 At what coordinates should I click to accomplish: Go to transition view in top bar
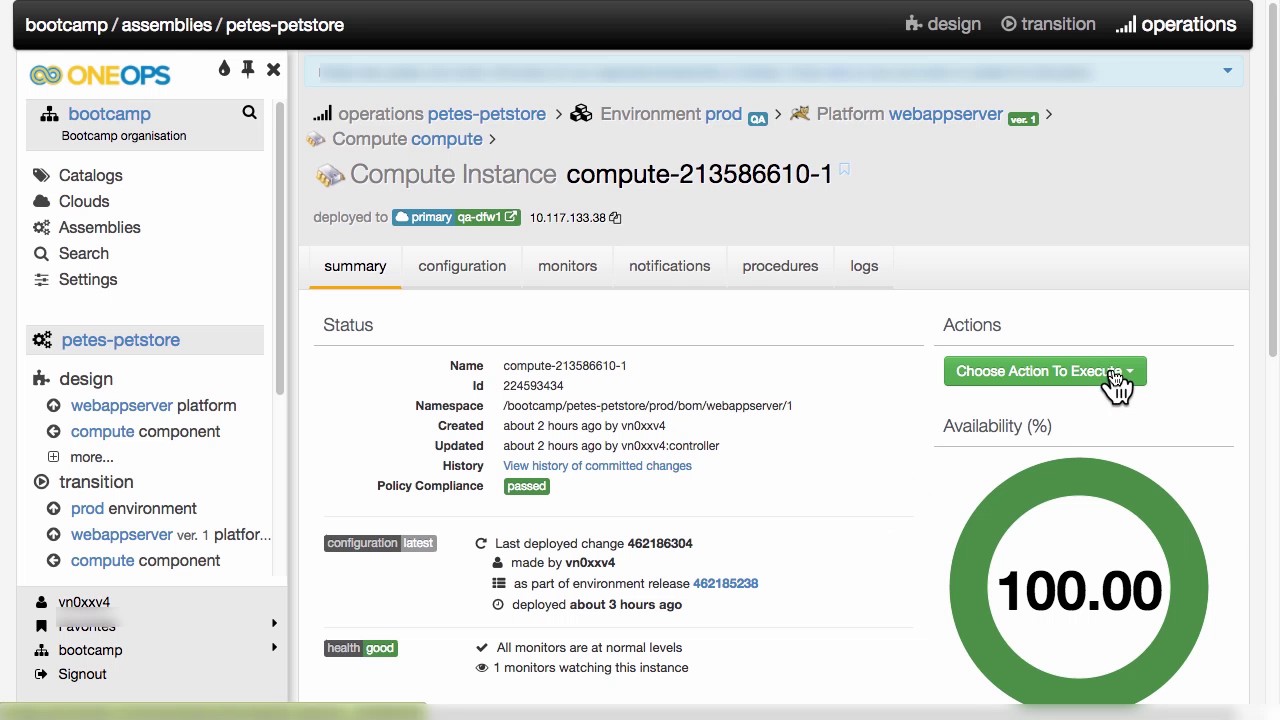click(x=1048, y=24)
